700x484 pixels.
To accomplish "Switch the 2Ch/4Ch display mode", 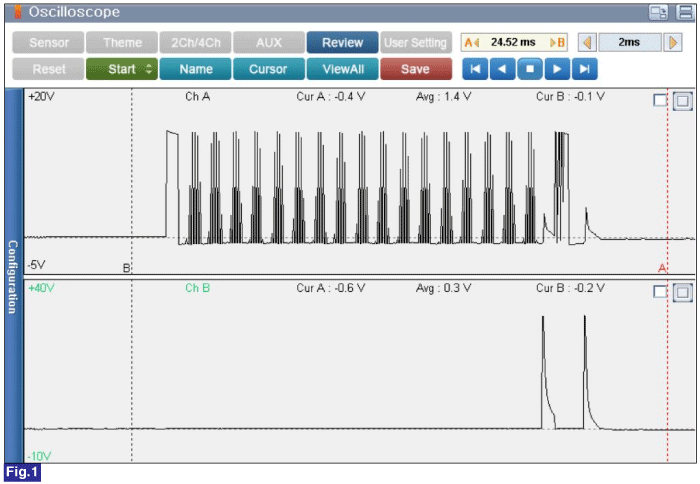I will 196,42.
